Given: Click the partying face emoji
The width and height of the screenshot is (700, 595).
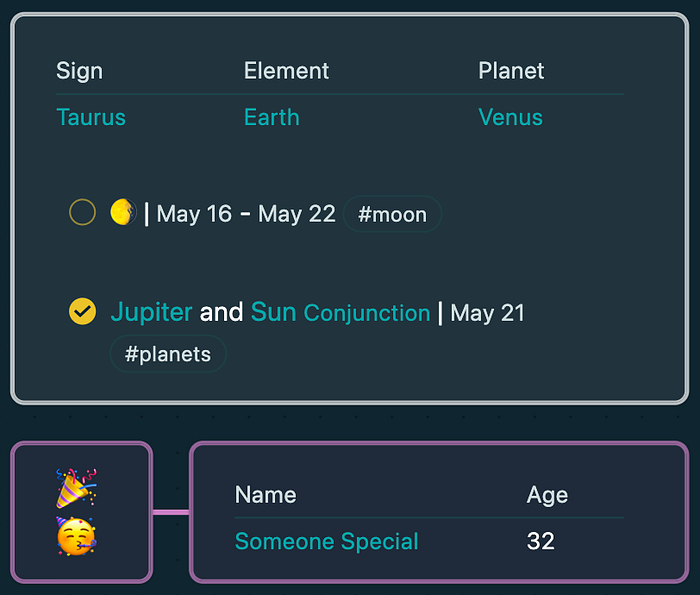Looking at the screenshot, I should tap(76, 536).
